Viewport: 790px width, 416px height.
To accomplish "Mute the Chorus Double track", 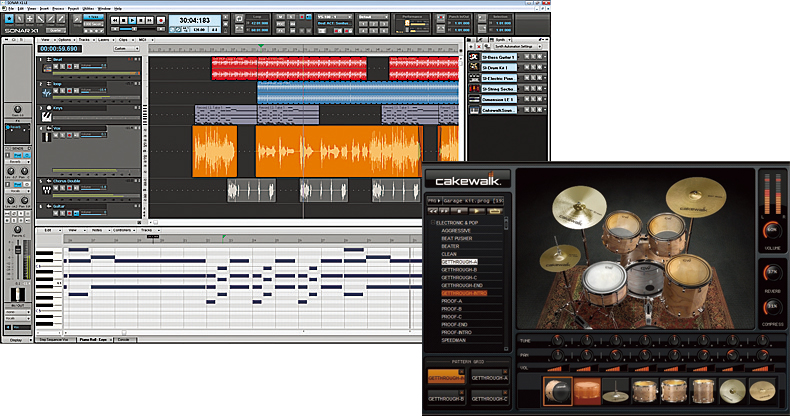I will (x=56, y=188).
